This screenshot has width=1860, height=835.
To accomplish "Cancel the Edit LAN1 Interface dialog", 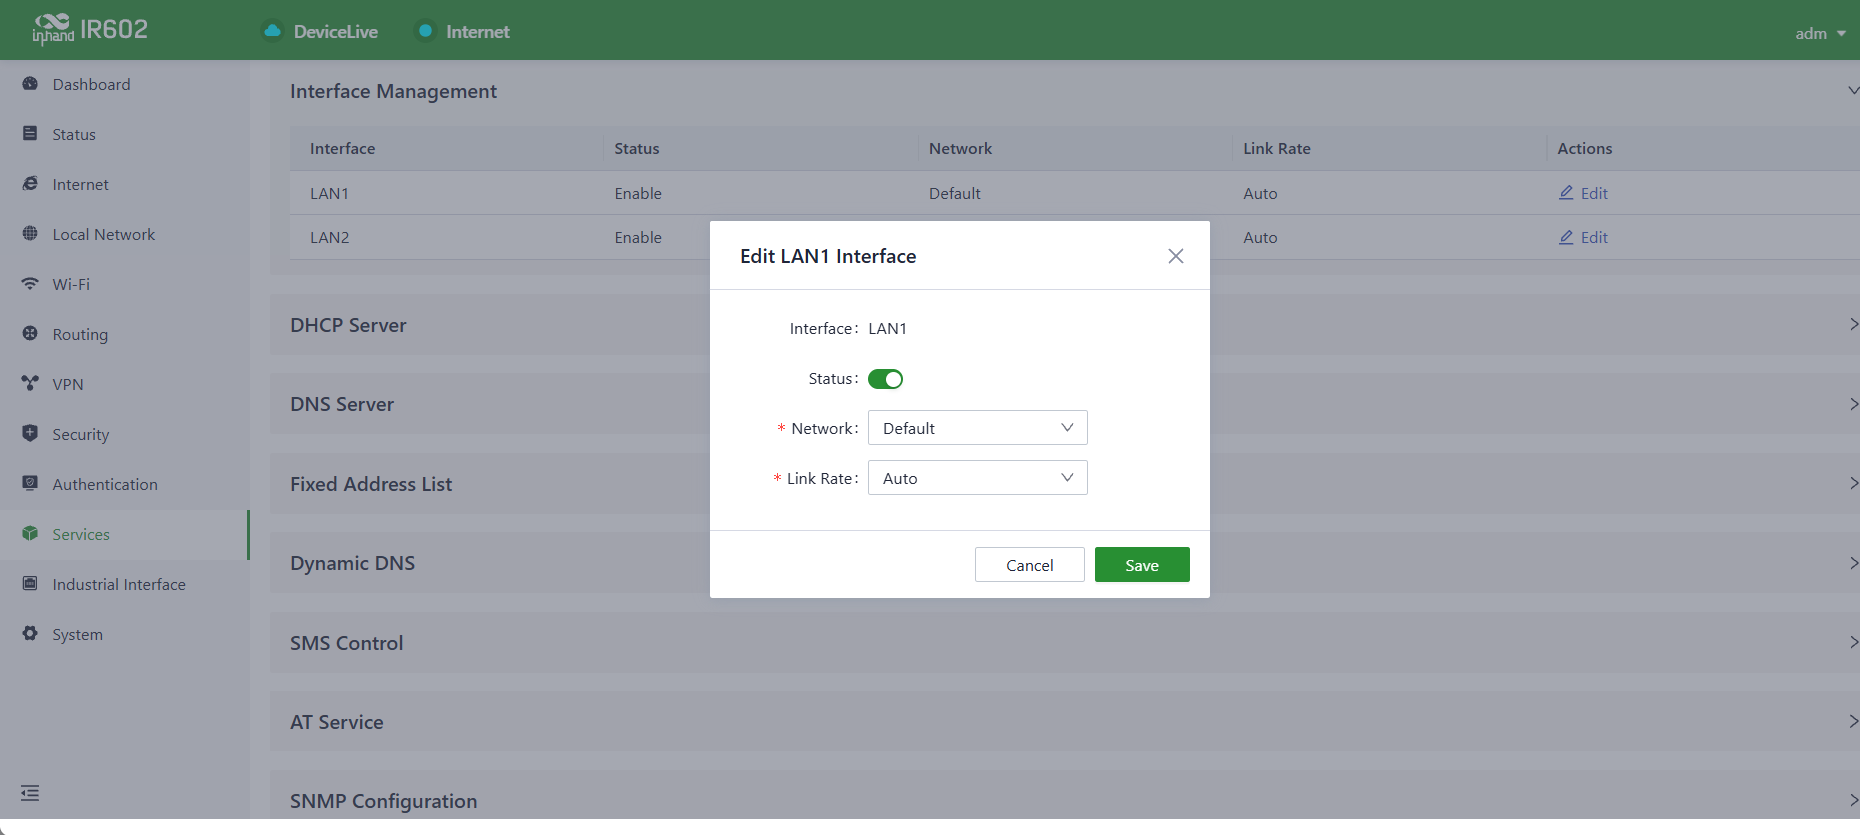I will (1029, 565).
